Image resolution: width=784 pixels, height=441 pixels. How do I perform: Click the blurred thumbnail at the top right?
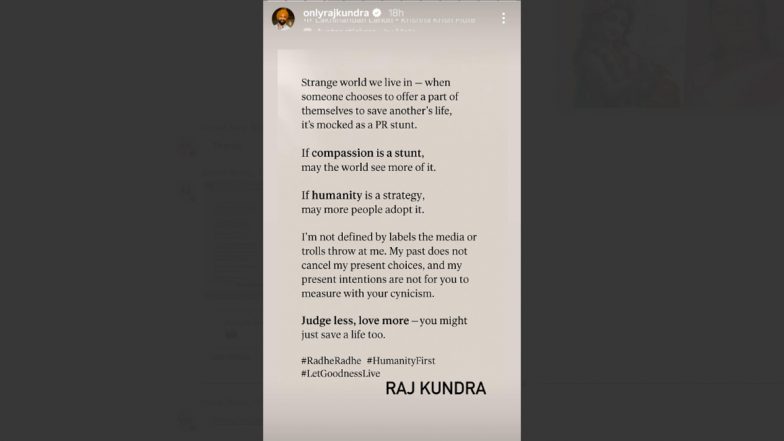(678, 54)
